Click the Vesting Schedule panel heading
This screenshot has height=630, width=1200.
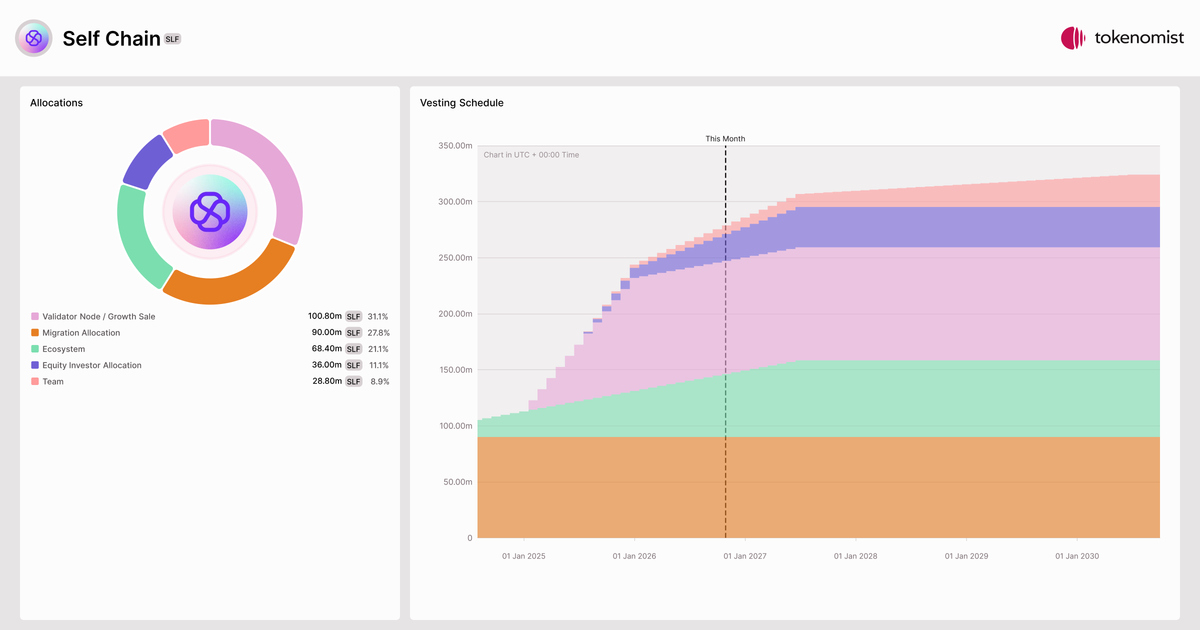(462, 103)
